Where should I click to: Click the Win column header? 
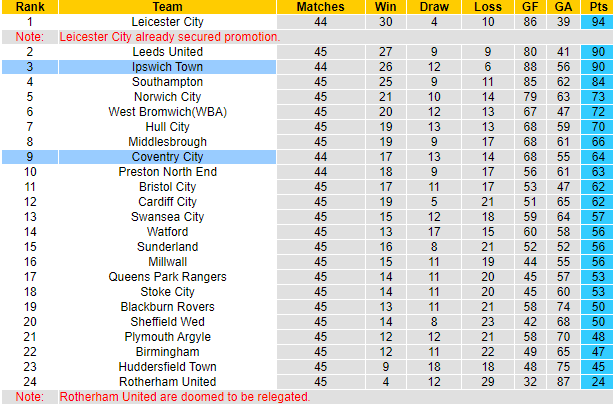[385, 7]
